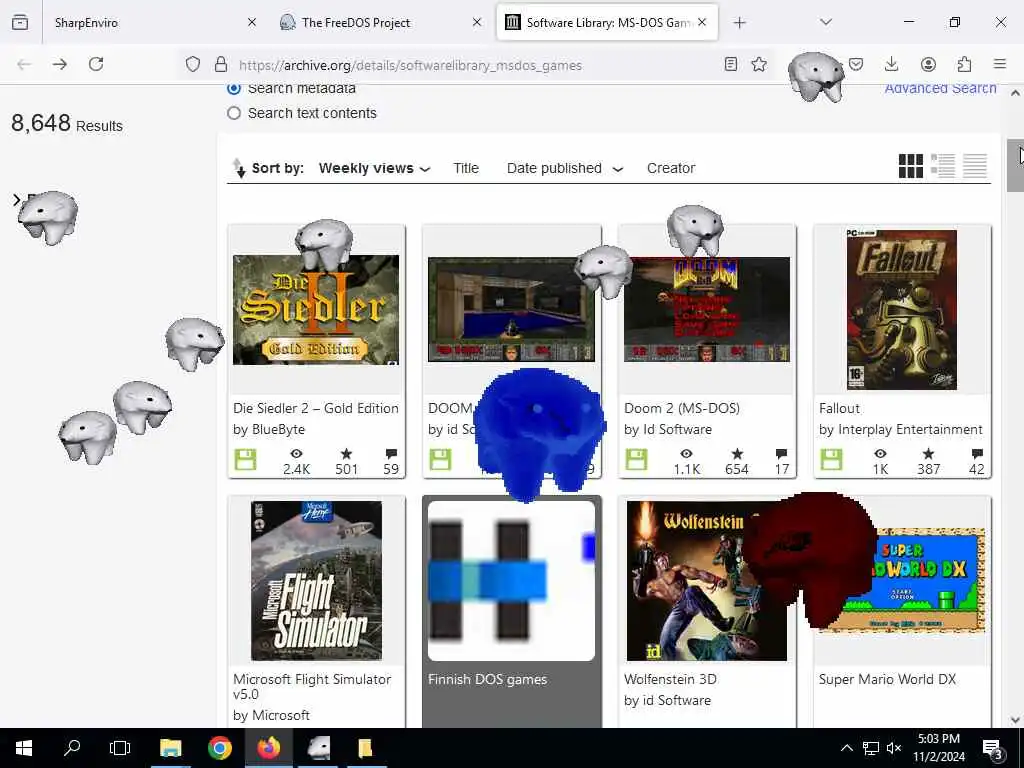Open Windows taskbar search

pyautogui.click(x=72, y=748)
